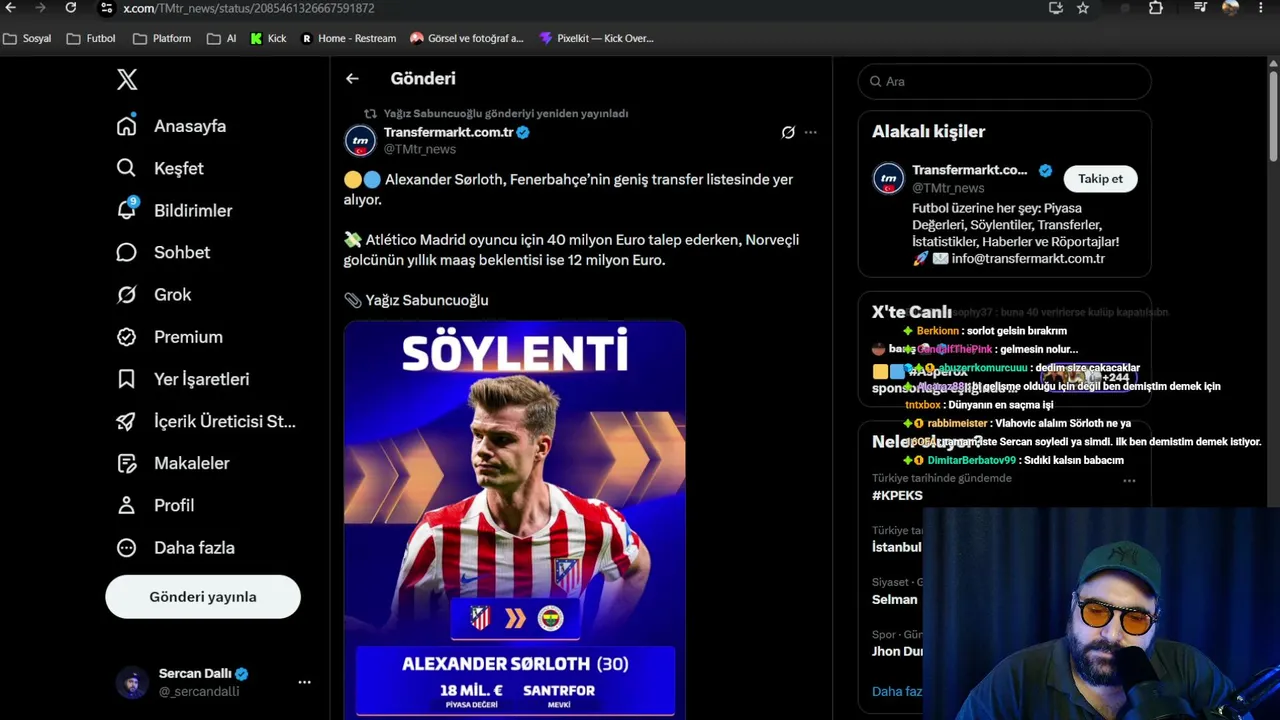The height and width of the screenshot is (720, 1280).
Task: Click the Ara search field
Action: pos(1005,81)
